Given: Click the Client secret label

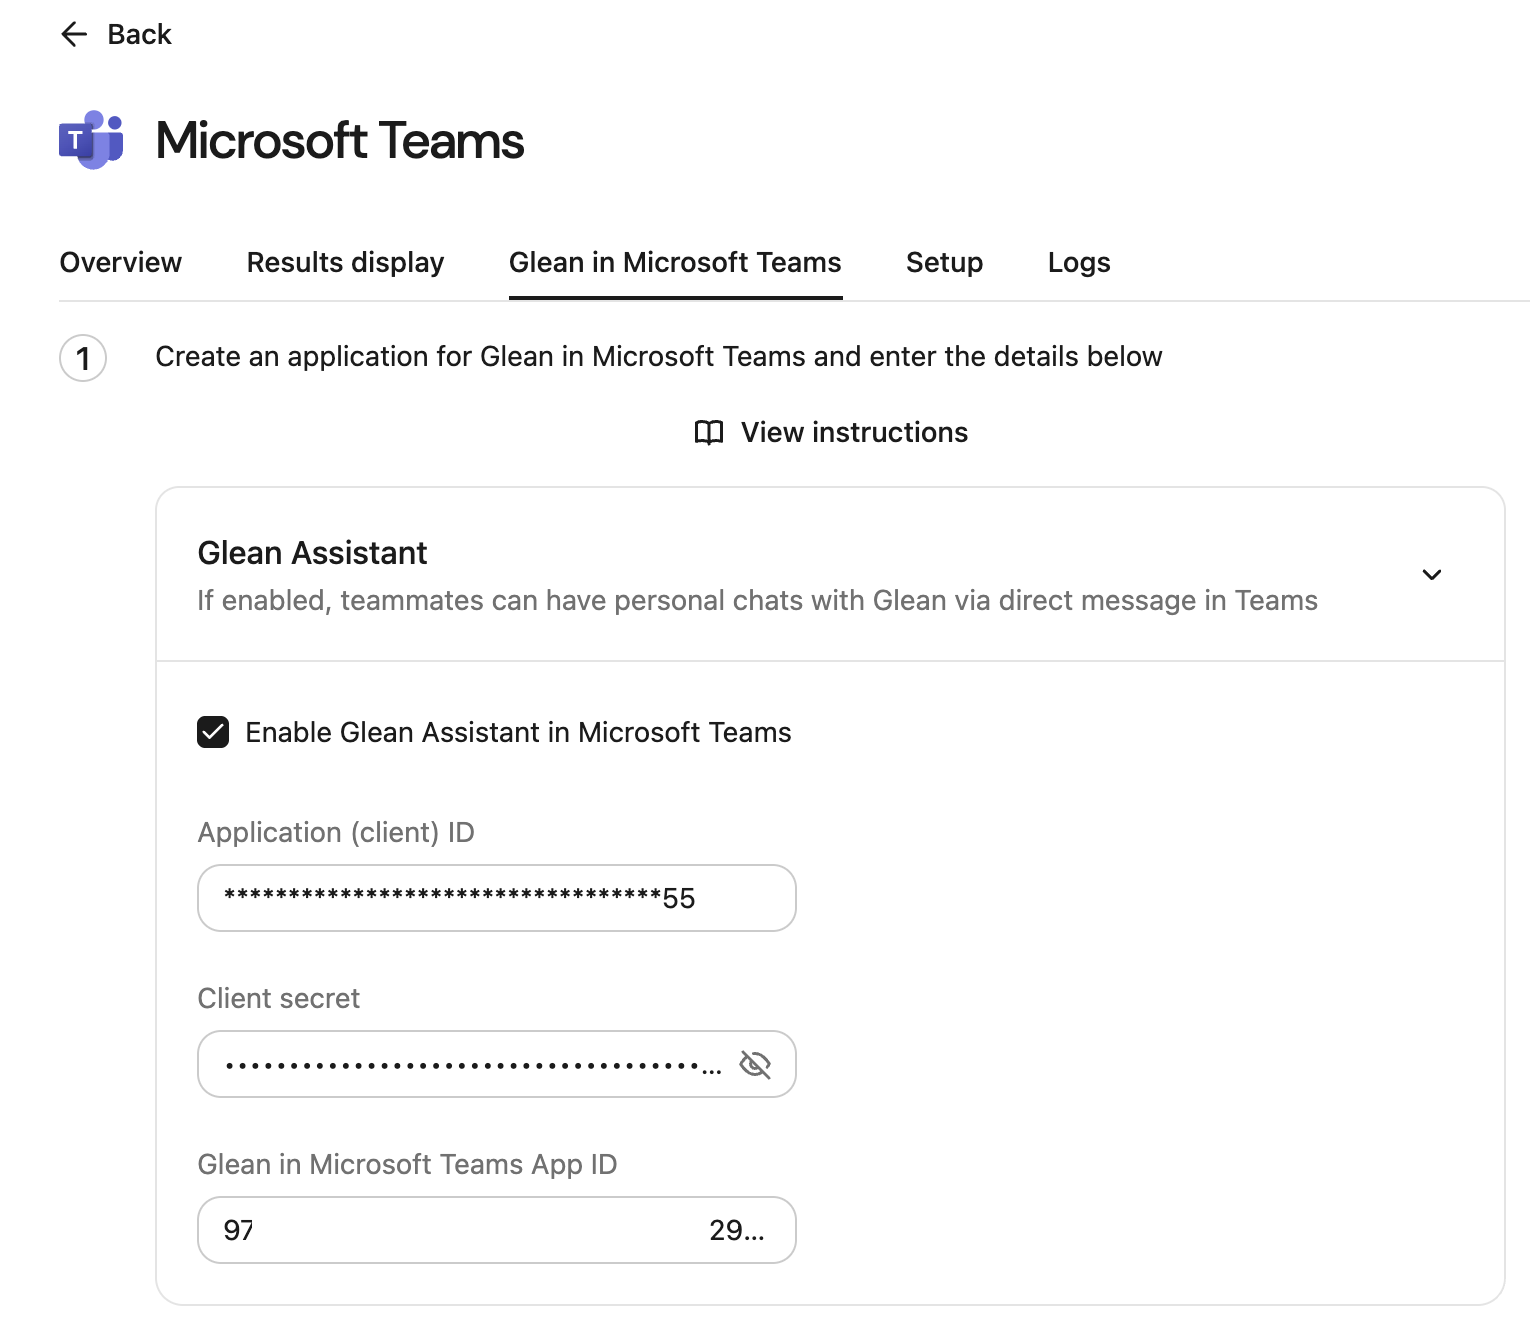Looking at the screenshot, I should pyautogui.click(x=279, y=998).
